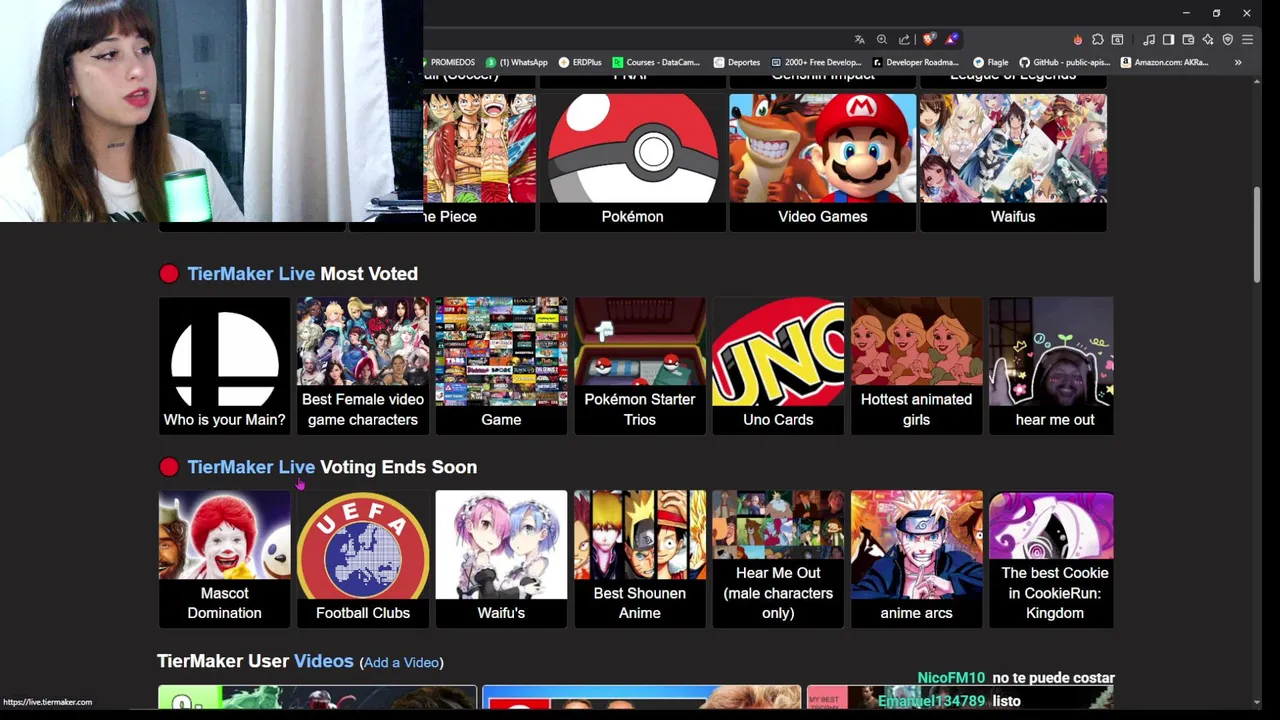Click TierMaker Live link beside Most Voted
This screenshot has height=720, width=1280.
coord(251,274)
